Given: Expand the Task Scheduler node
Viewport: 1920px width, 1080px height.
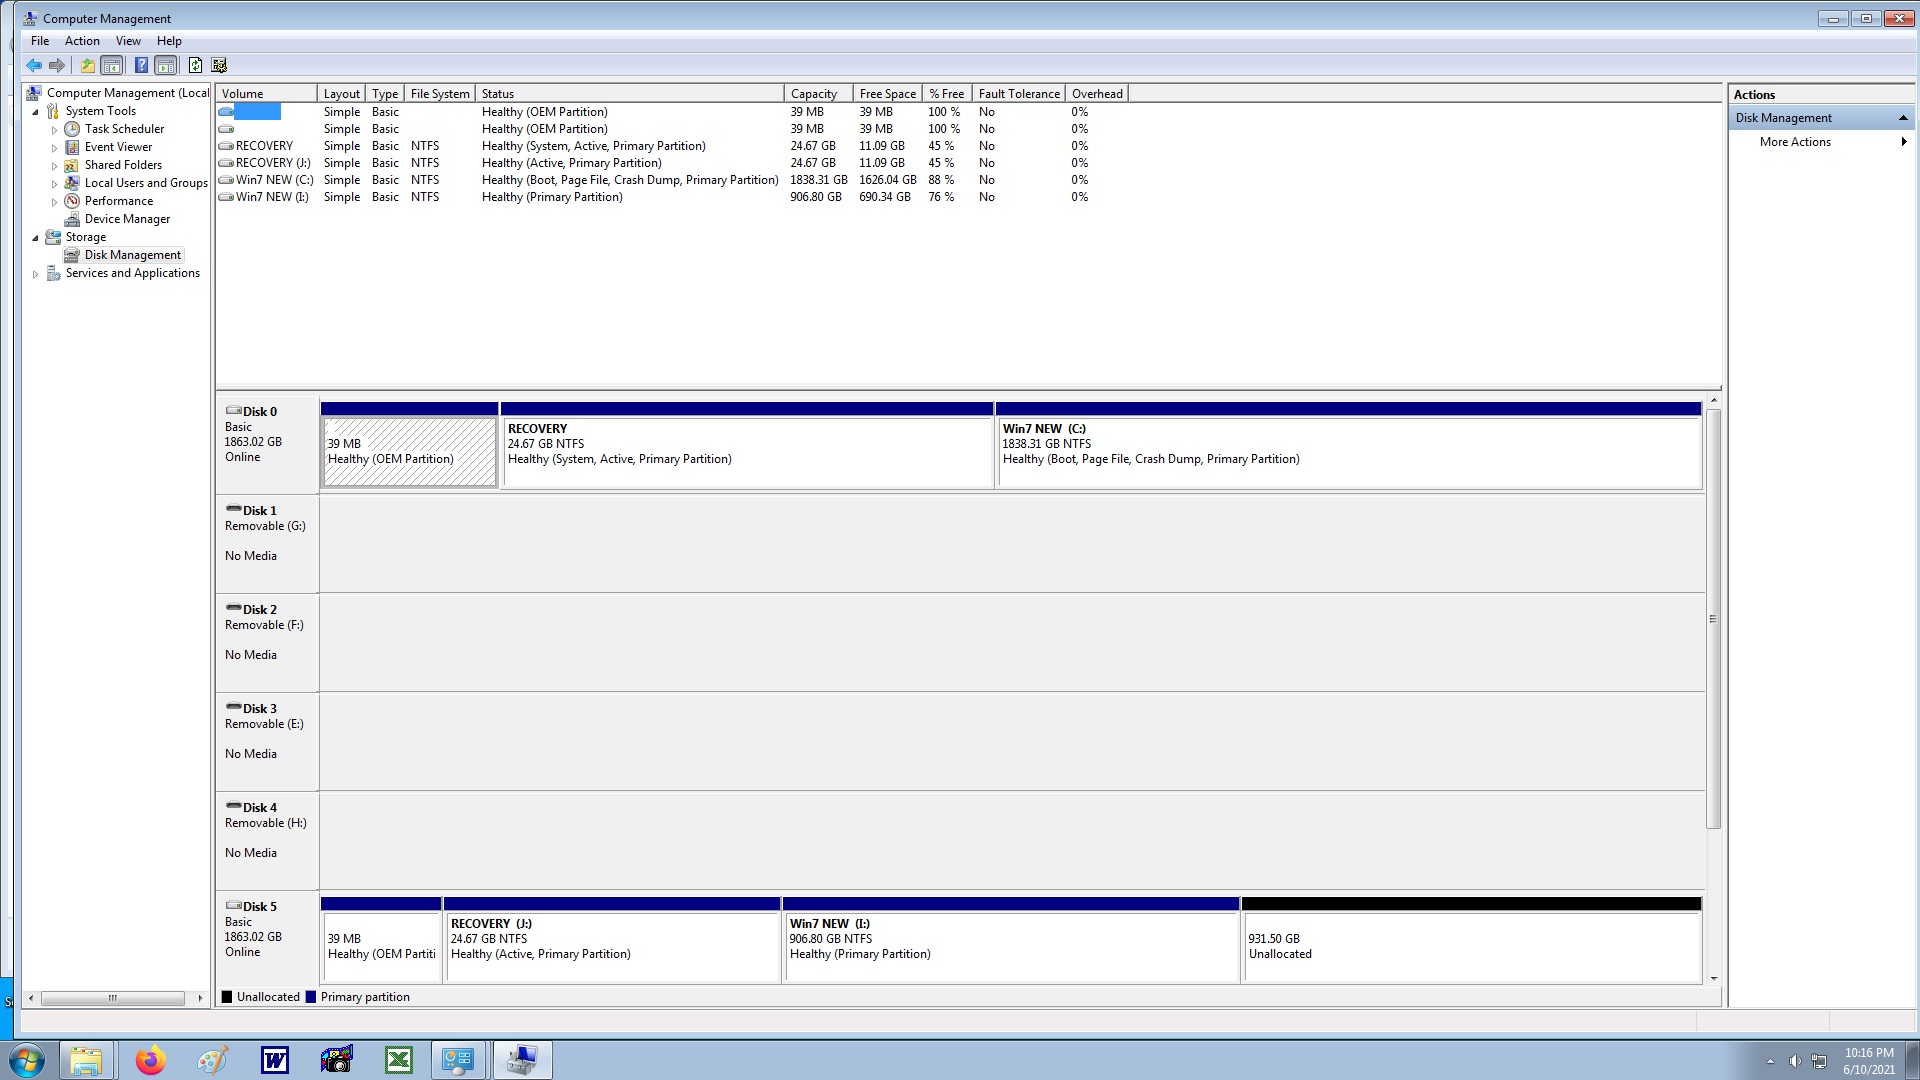Looking at the screenshot, I should (x=54, y=130).
